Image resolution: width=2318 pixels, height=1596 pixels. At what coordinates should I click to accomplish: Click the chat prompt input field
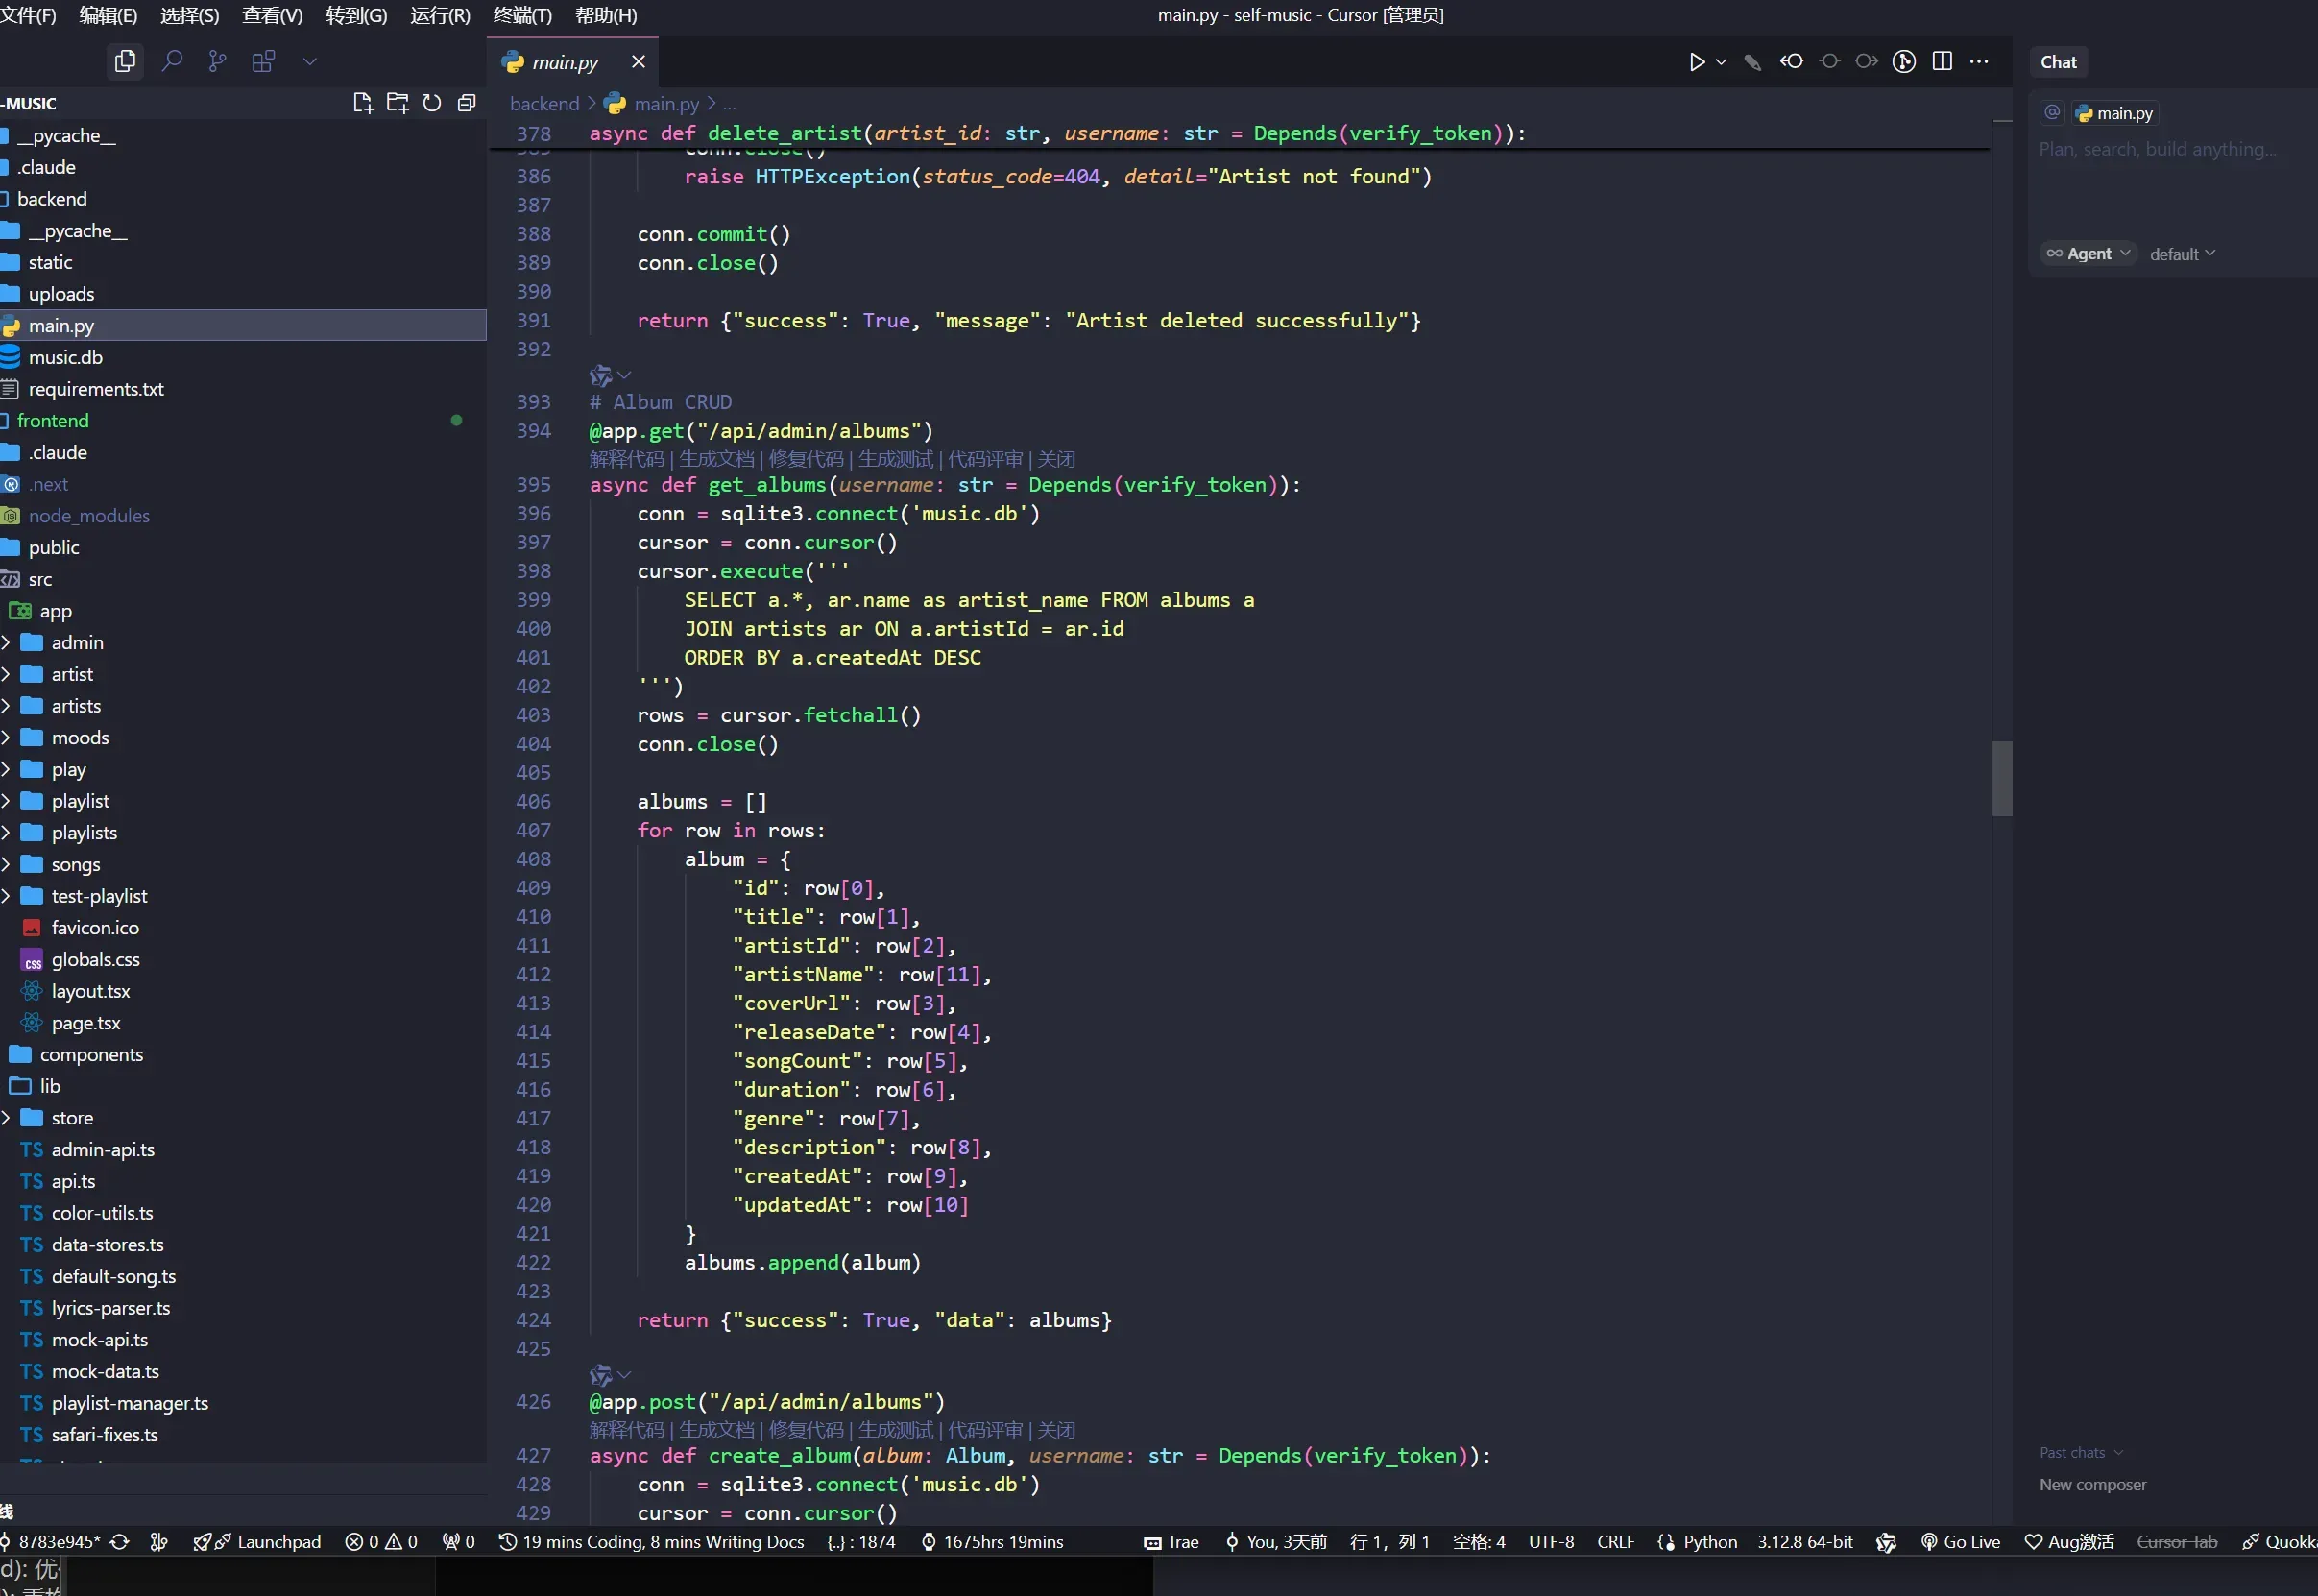coord(2160,150)
